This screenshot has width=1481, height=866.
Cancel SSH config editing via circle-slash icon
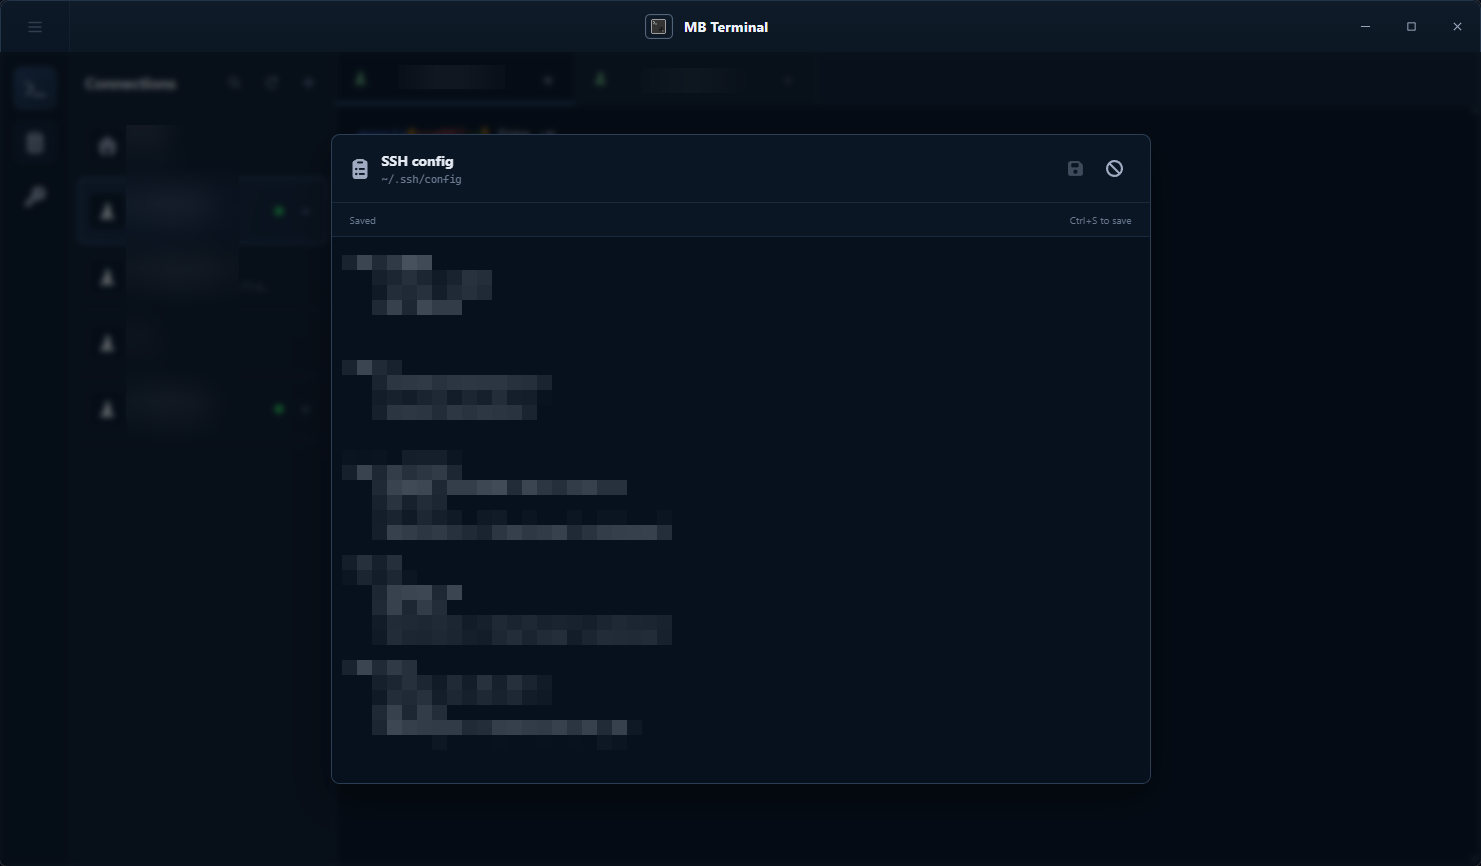tap(1114, 169)
